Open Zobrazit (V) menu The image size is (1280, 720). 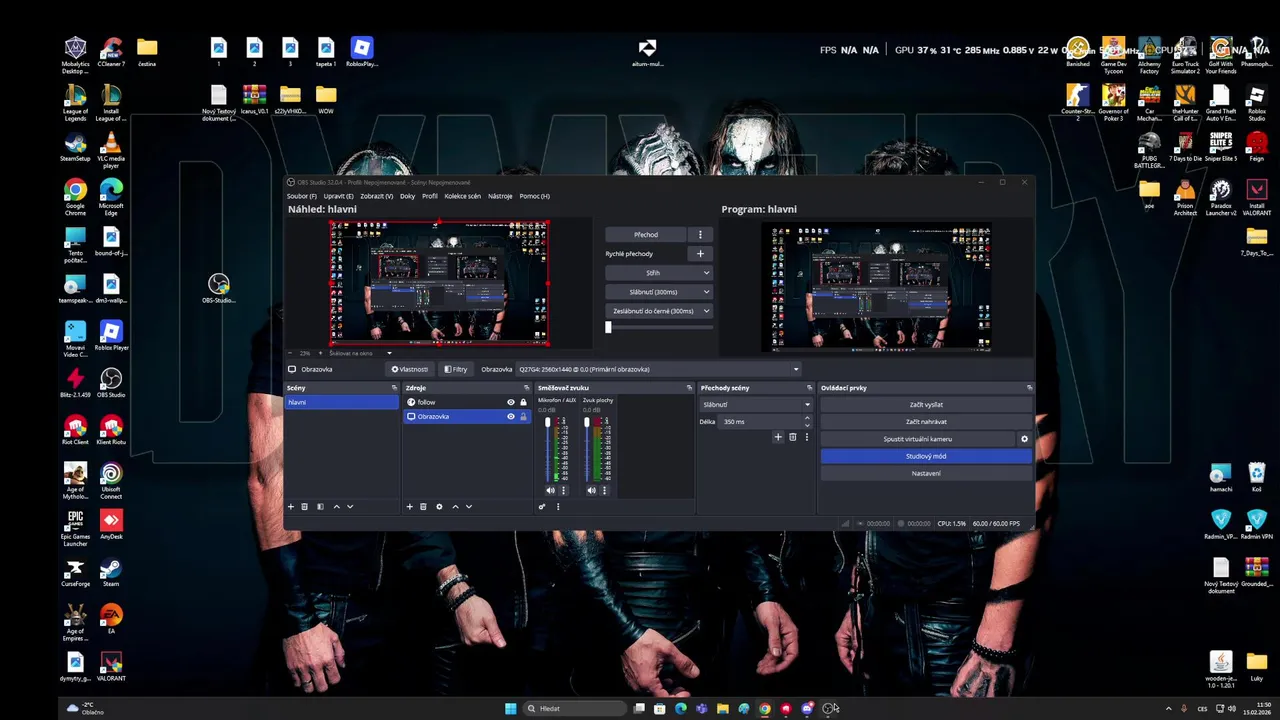click(x=377, y=196)
